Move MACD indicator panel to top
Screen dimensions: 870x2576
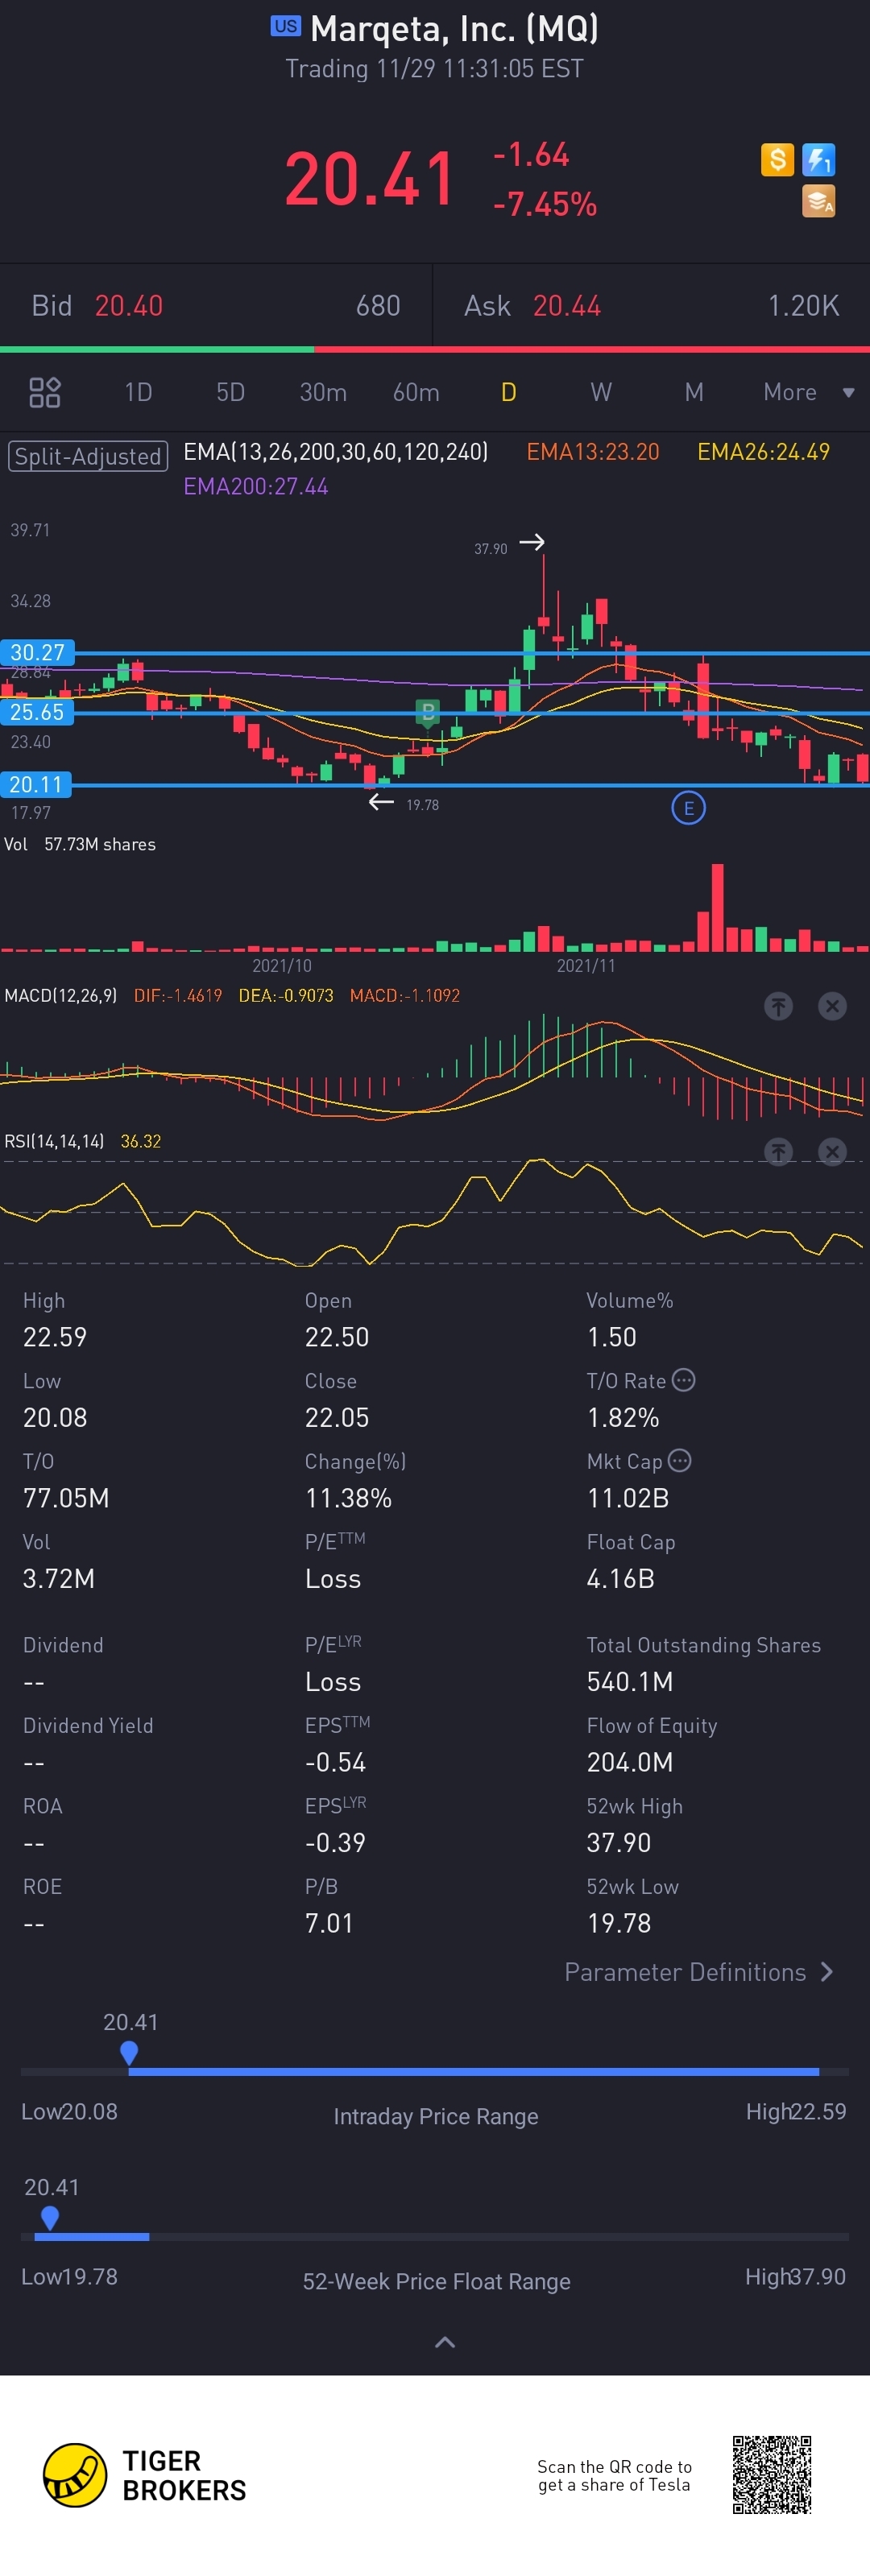coord(779,1006)
